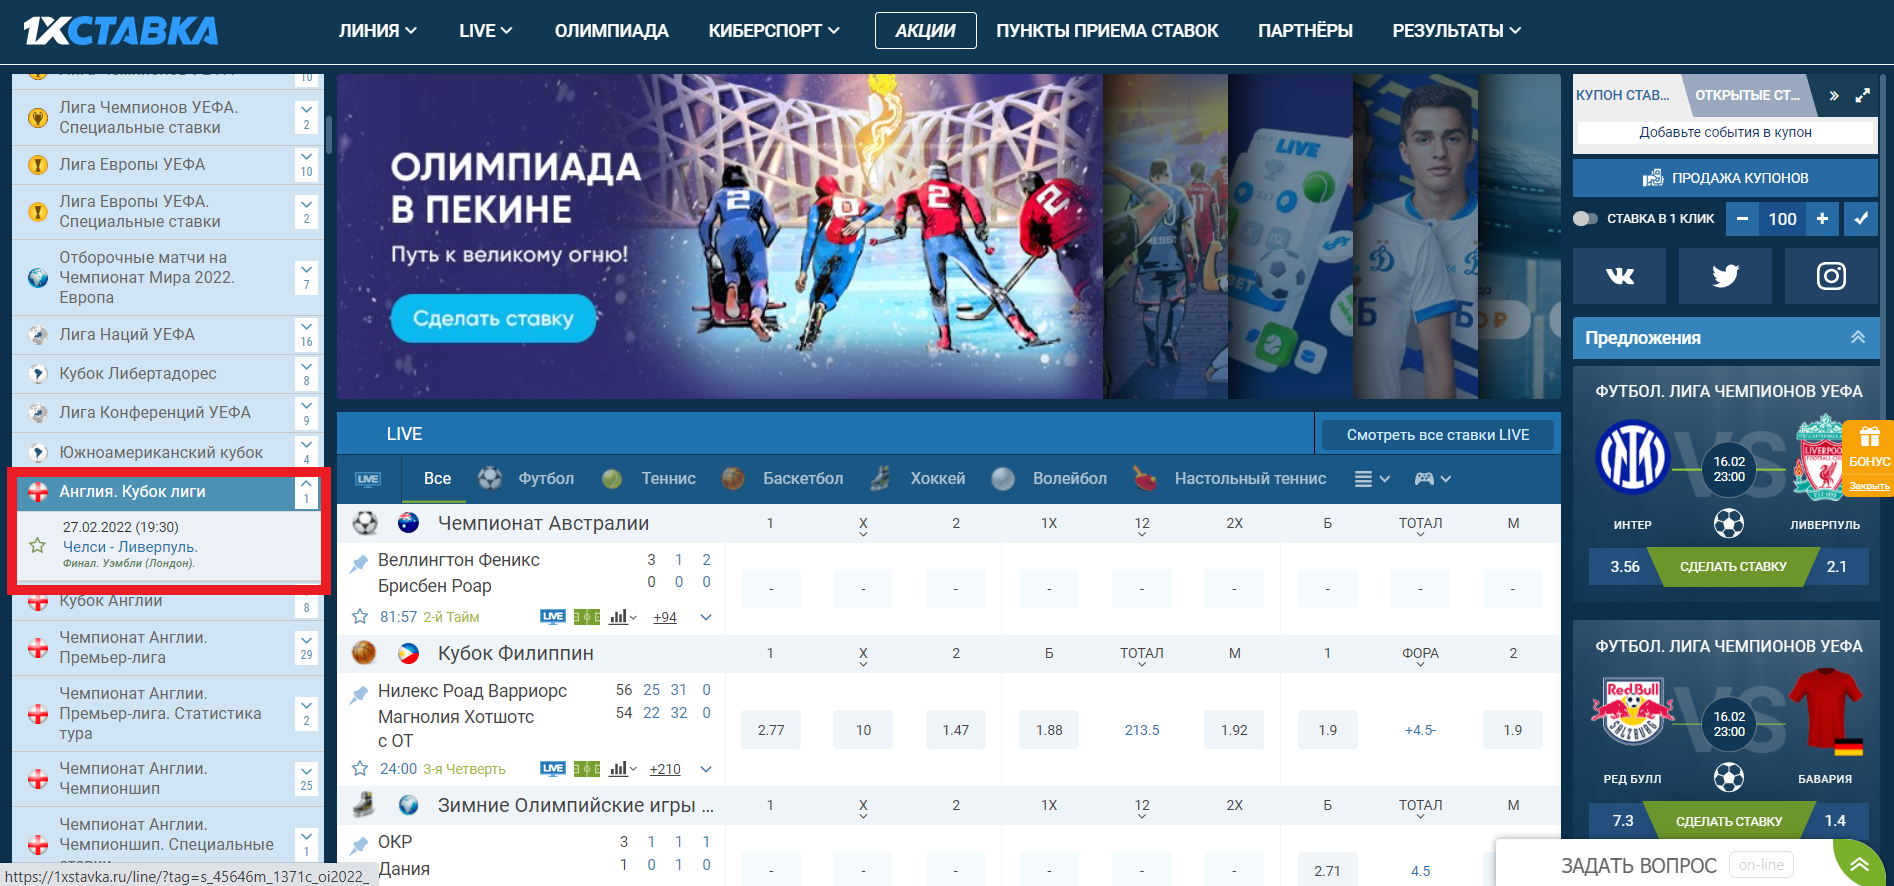This screenshot has height=886, width=1894.
Task: Click Сделать ставку on Olympics banner
Action: pyautogui.click(x=493, y=319)
